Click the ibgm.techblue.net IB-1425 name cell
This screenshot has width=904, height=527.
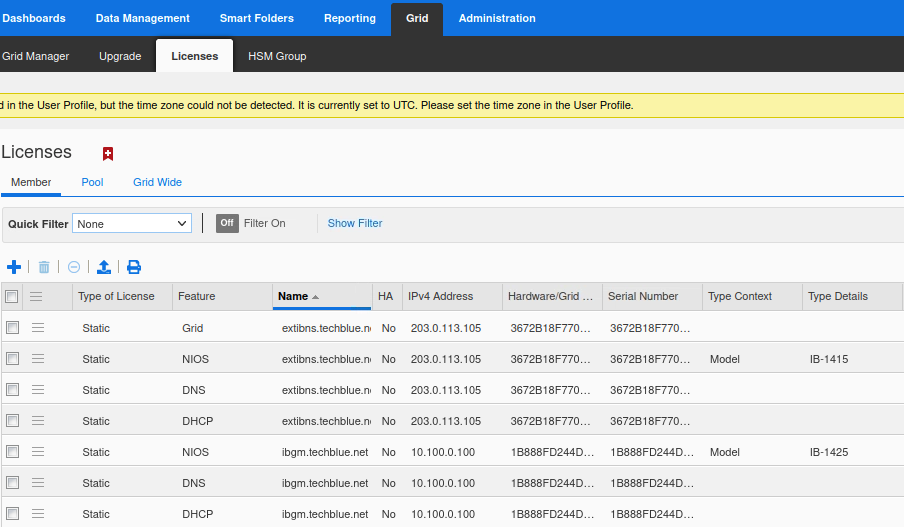point(324,452)
